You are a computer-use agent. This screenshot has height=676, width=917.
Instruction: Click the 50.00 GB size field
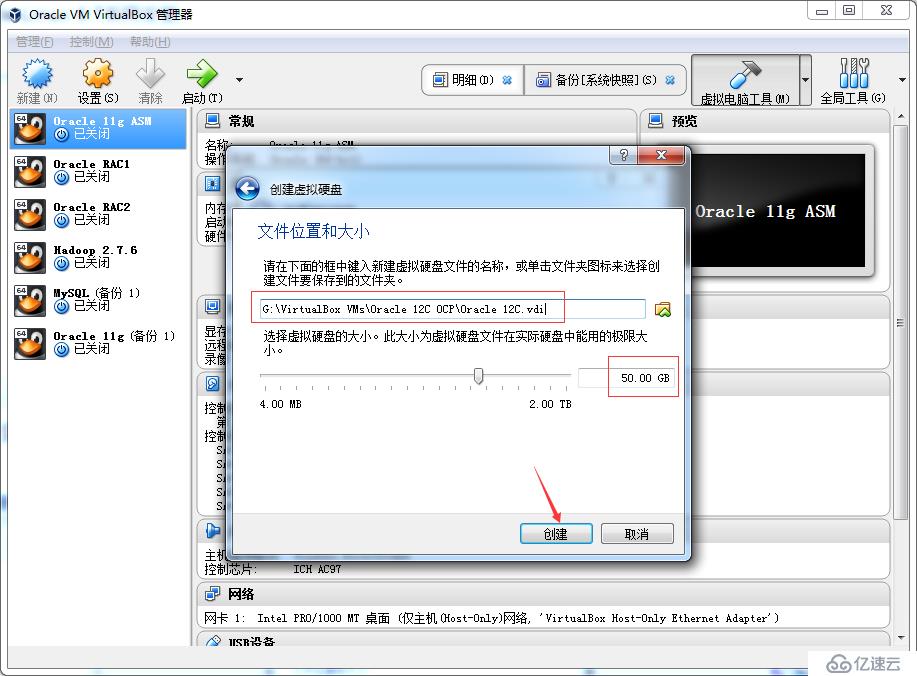(626, 378)
